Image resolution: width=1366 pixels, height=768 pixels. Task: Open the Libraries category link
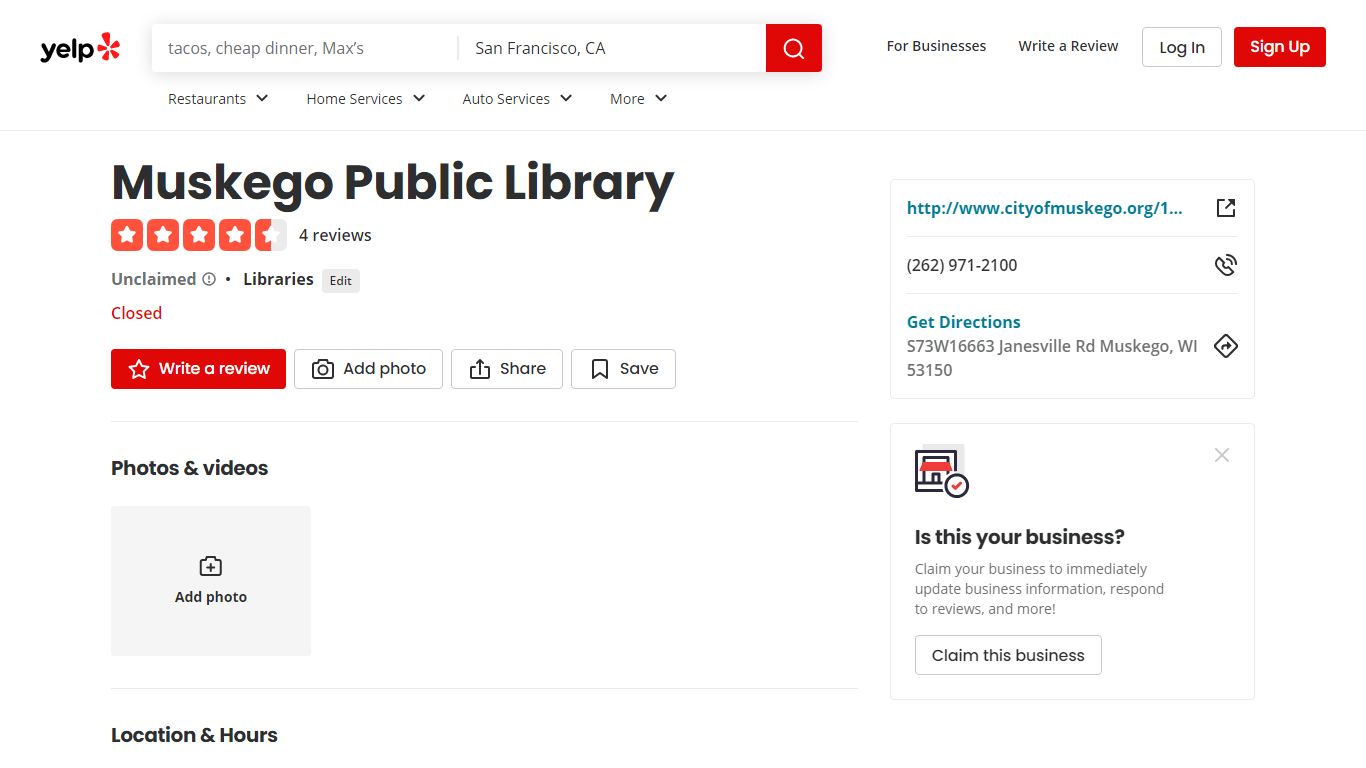pyautogui.click(x=278, y=279)
